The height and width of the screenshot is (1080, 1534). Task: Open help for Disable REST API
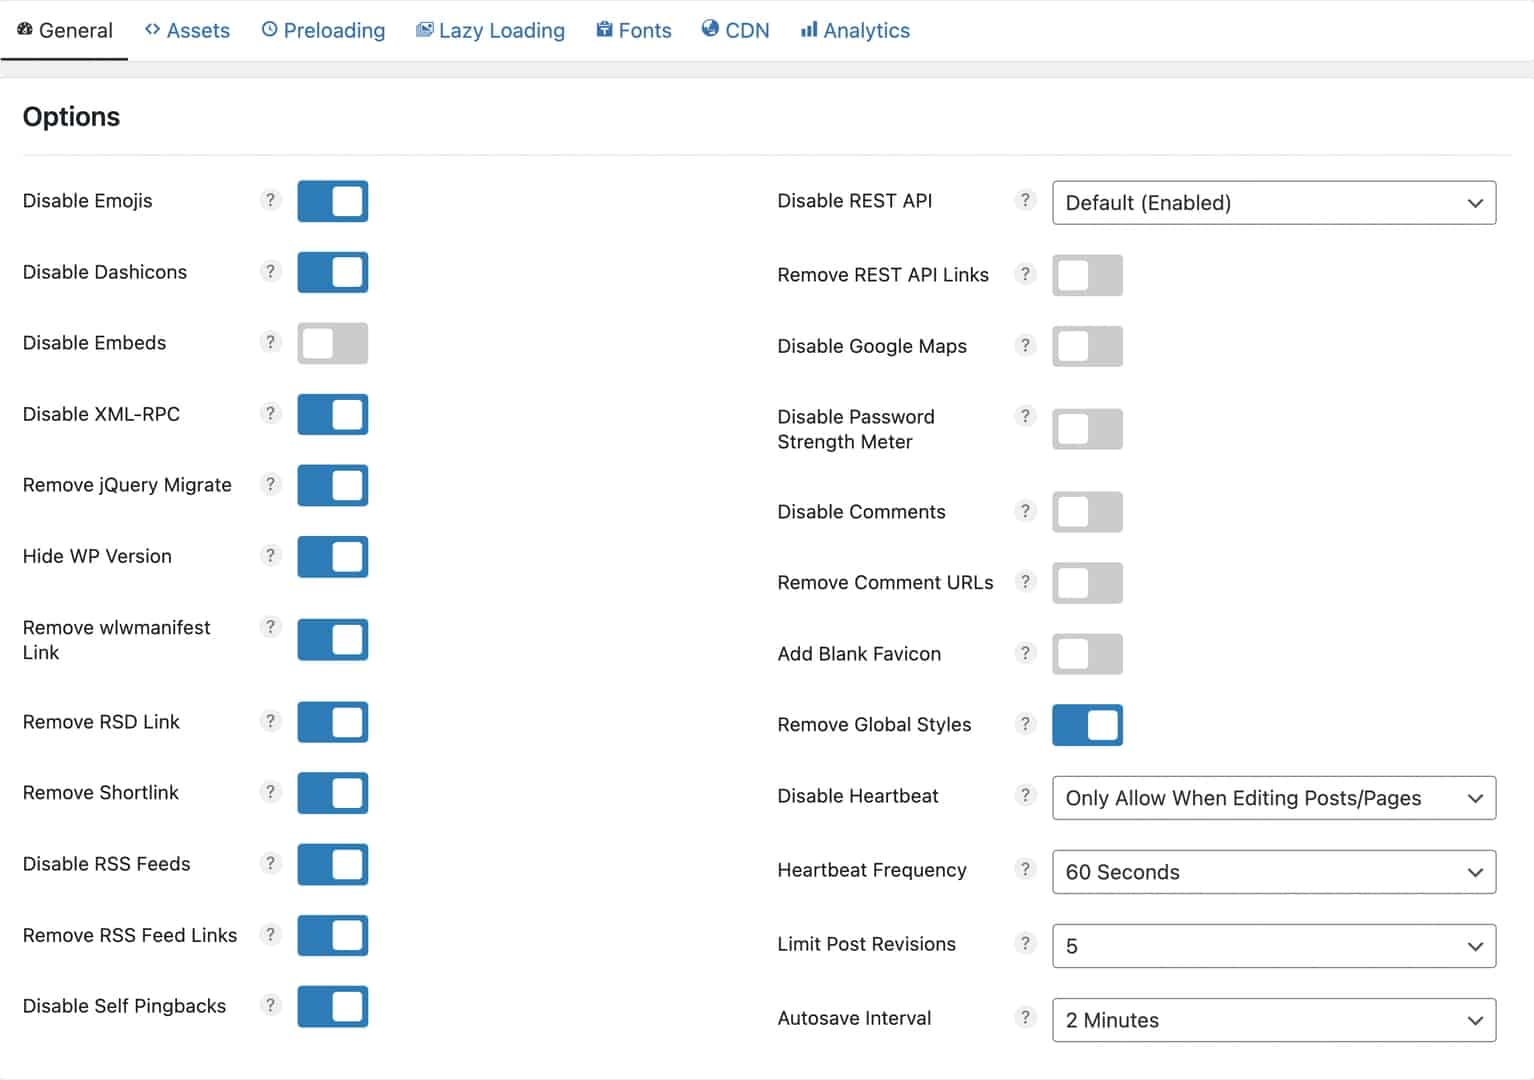click(x=1025, y=200)
